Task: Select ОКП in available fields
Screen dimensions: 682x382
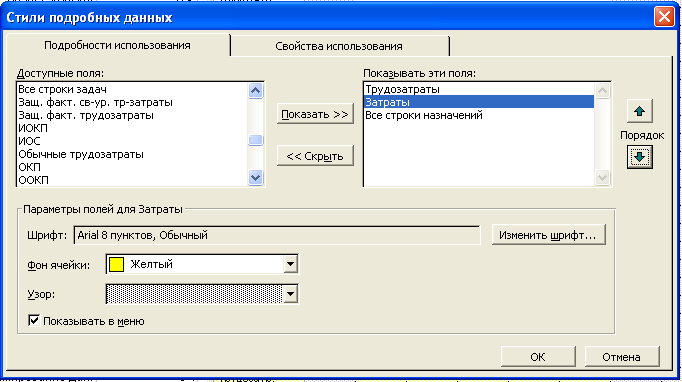Action: pyautogui.click(x=132, y=167)
